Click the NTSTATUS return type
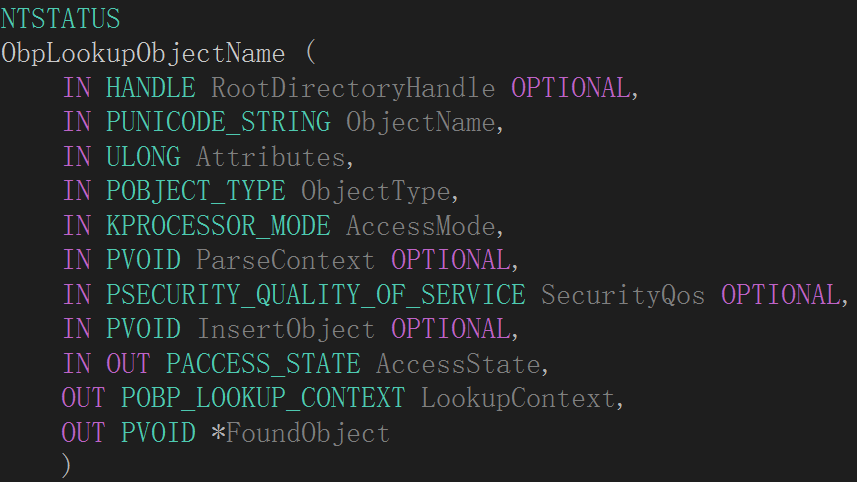This screenshot has height=482, width=857. [60, 19]
